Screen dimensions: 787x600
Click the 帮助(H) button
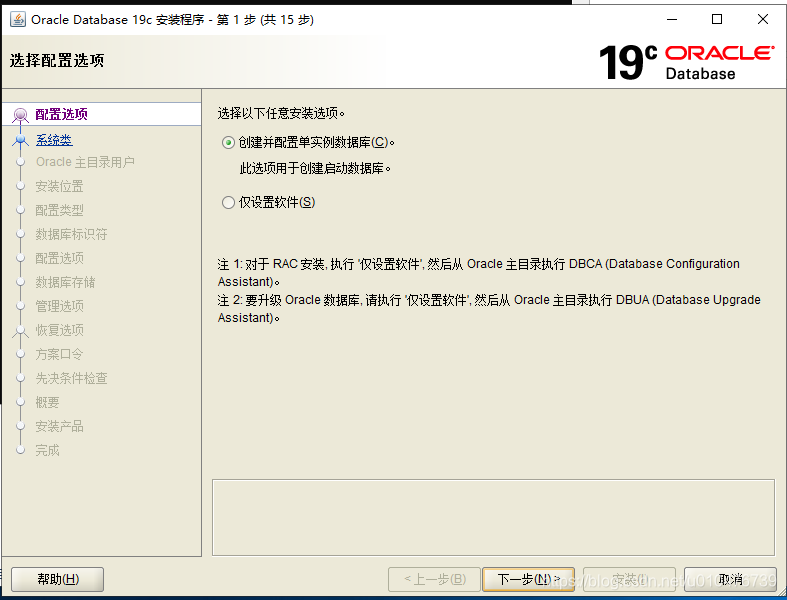coord(58,579)
